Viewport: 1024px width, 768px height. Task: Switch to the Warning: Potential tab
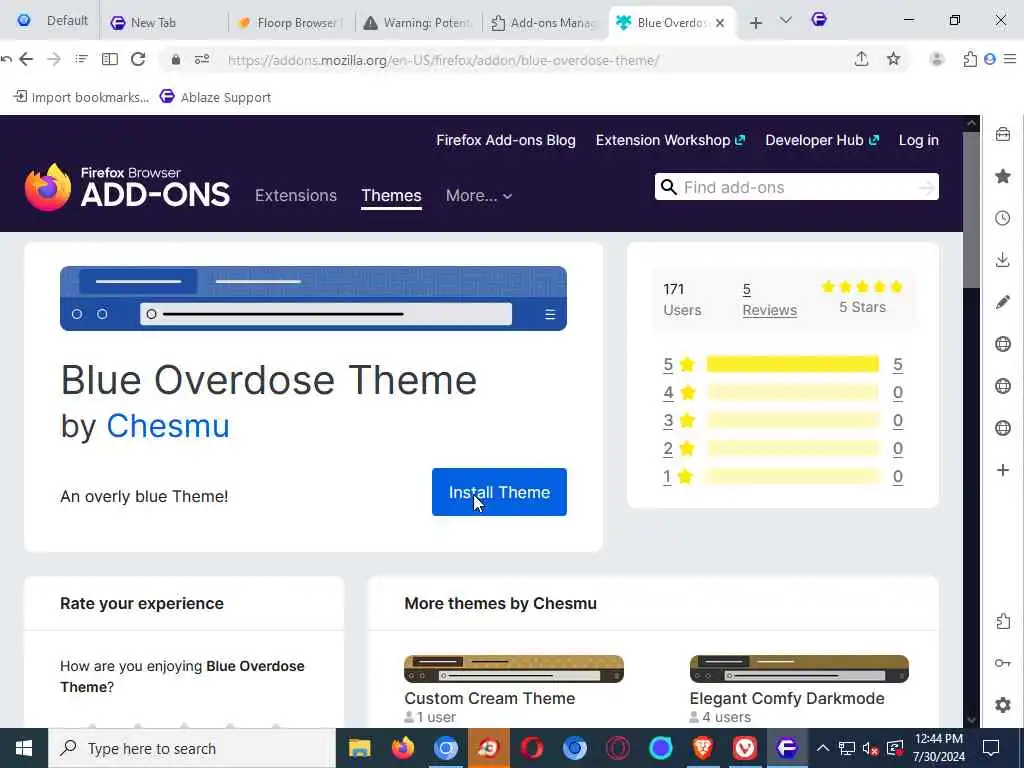click(x=418, y=23)
